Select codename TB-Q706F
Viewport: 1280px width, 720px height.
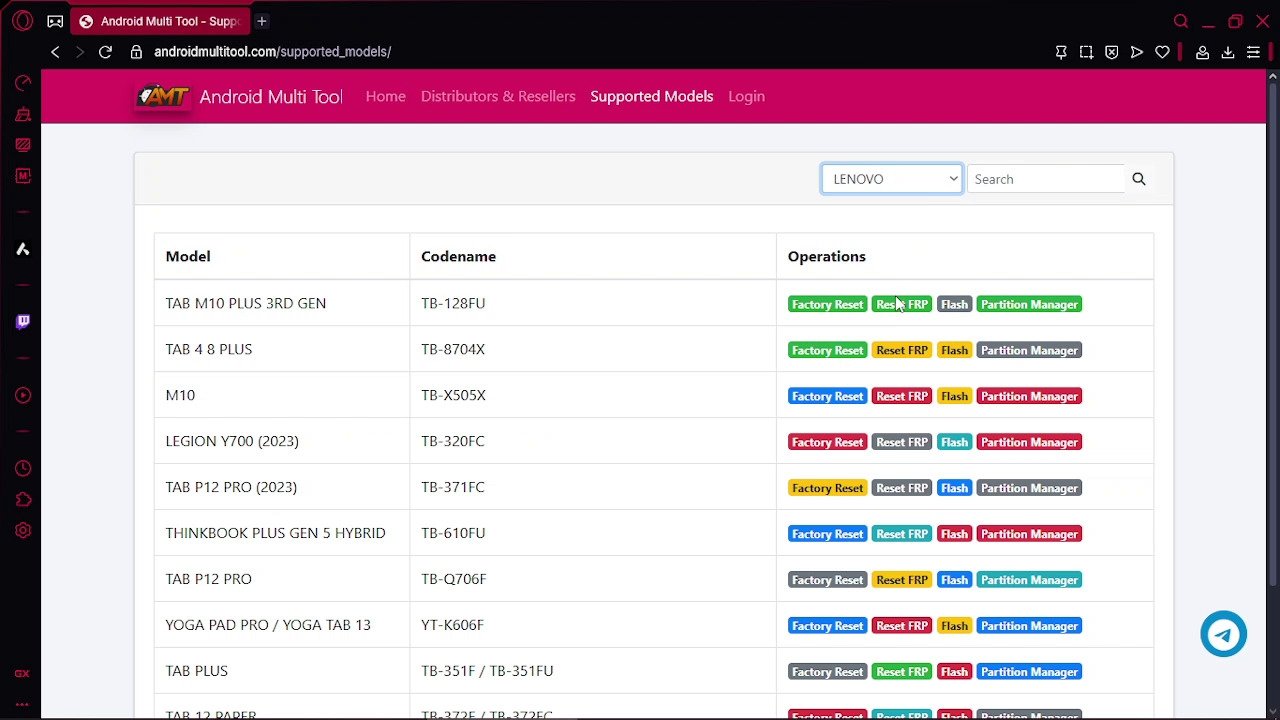(454, 579)
